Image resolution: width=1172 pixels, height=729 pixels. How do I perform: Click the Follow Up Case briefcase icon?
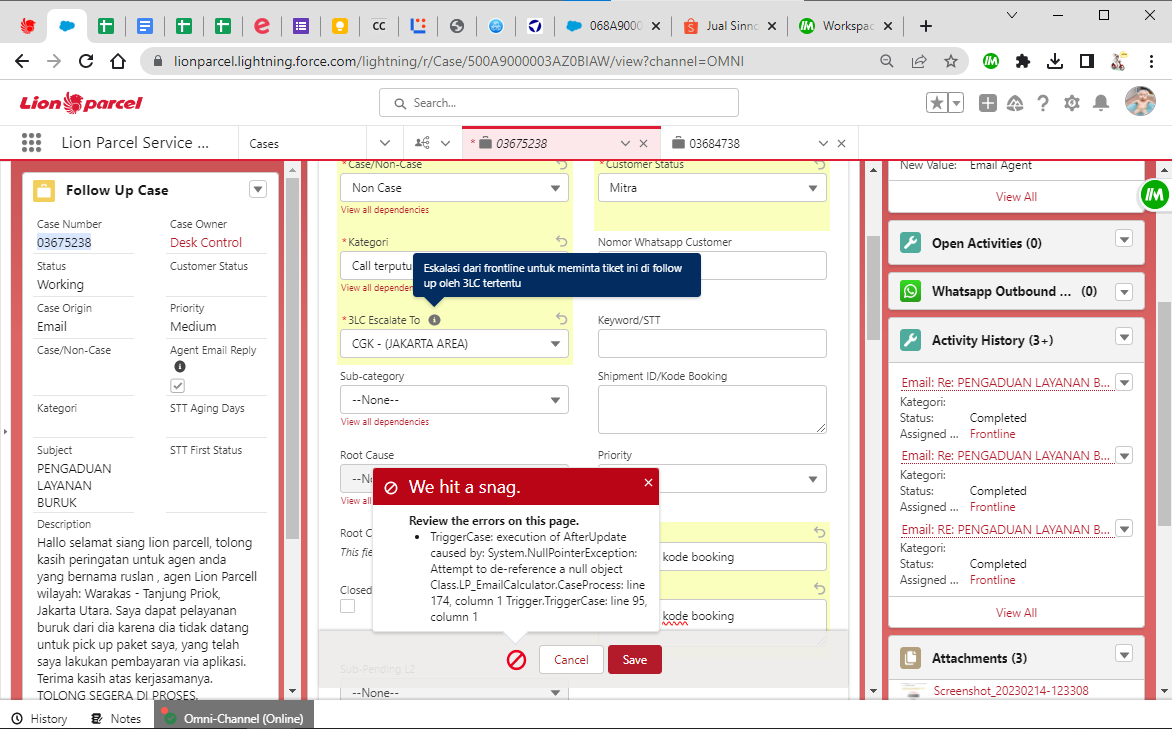pyautogui.click(x=44, y=191)
